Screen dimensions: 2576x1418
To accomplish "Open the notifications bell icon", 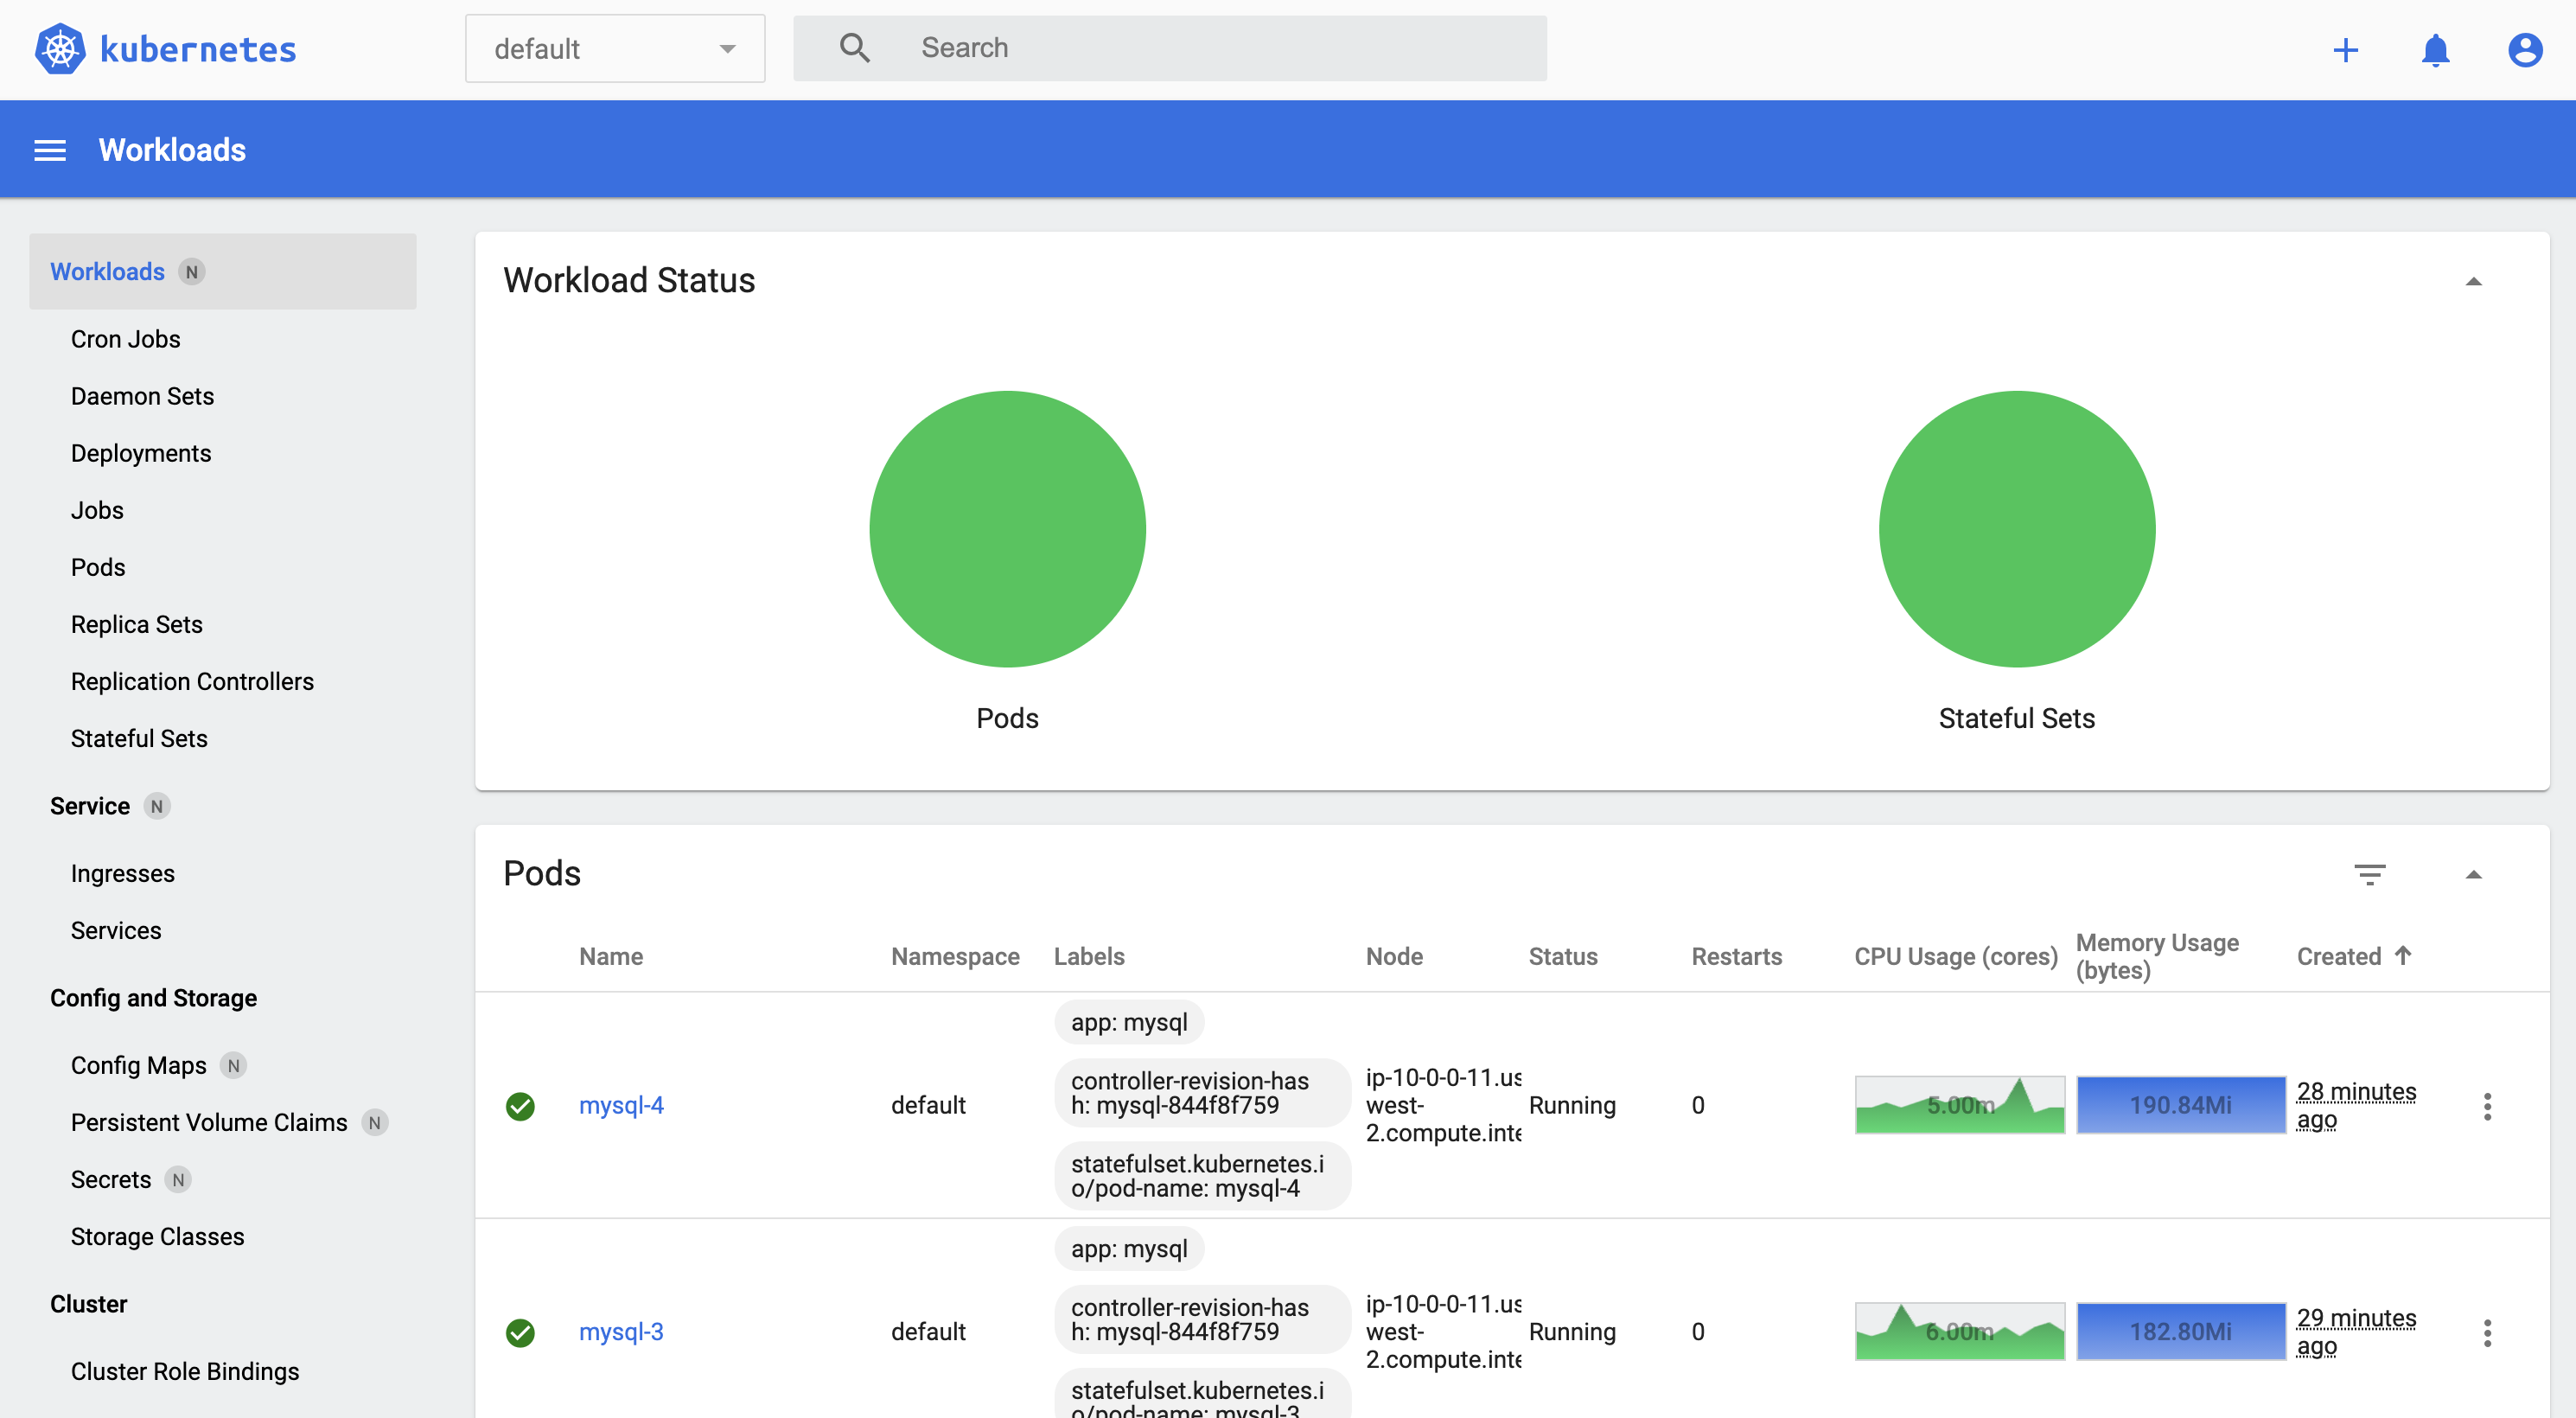I will tap(2435, 50).
